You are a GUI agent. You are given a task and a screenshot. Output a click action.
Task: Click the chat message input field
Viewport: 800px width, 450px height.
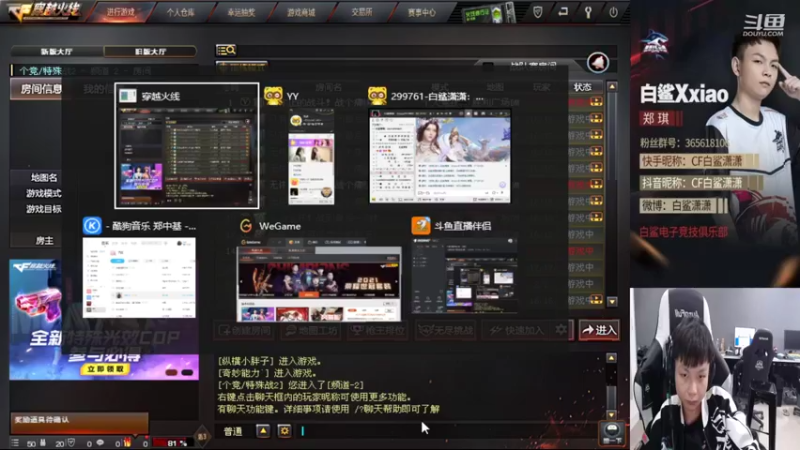tap(446, 431)
